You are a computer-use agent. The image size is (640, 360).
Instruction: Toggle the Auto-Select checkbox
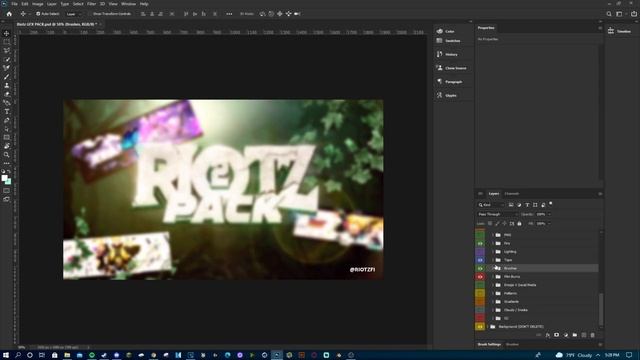tap(38, 14)
